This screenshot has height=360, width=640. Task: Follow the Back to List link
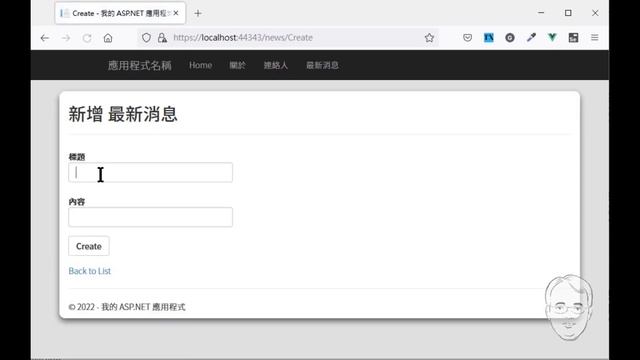pyautogui.click(x=90, y=271)
